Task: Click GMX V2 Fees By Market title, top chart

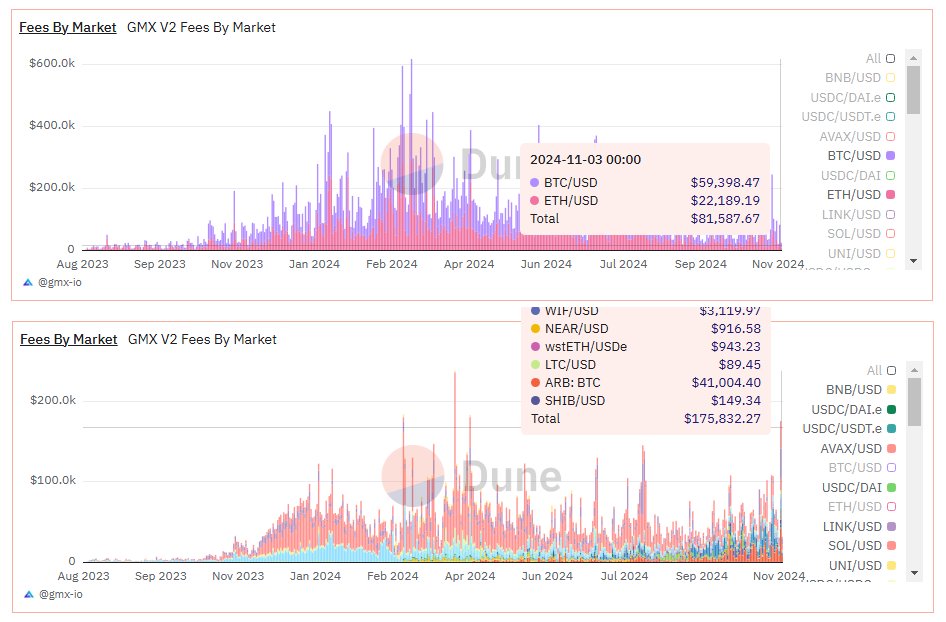Action: point(201,27)
